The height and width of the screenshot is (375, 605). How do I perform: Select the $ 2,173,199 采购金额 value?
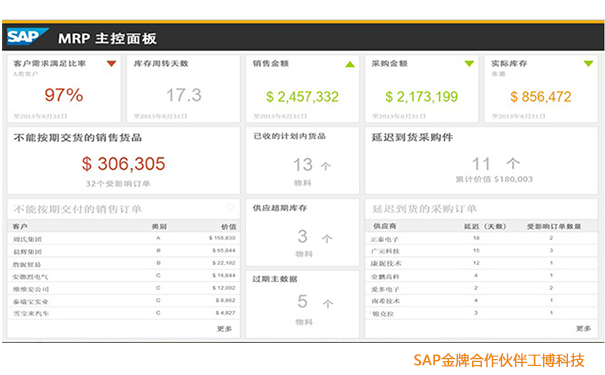pyautogui.click(x=421, y=96)
